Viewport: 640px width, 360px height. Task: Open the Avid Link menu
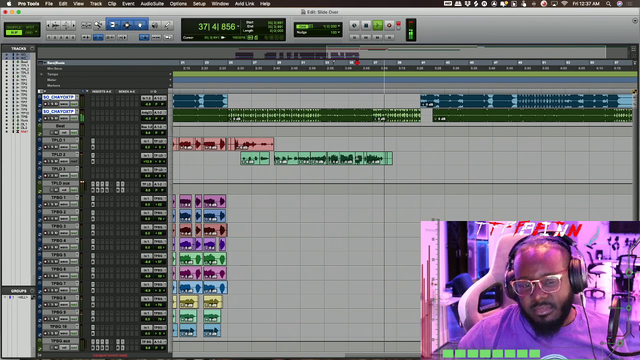pos(244,4)
